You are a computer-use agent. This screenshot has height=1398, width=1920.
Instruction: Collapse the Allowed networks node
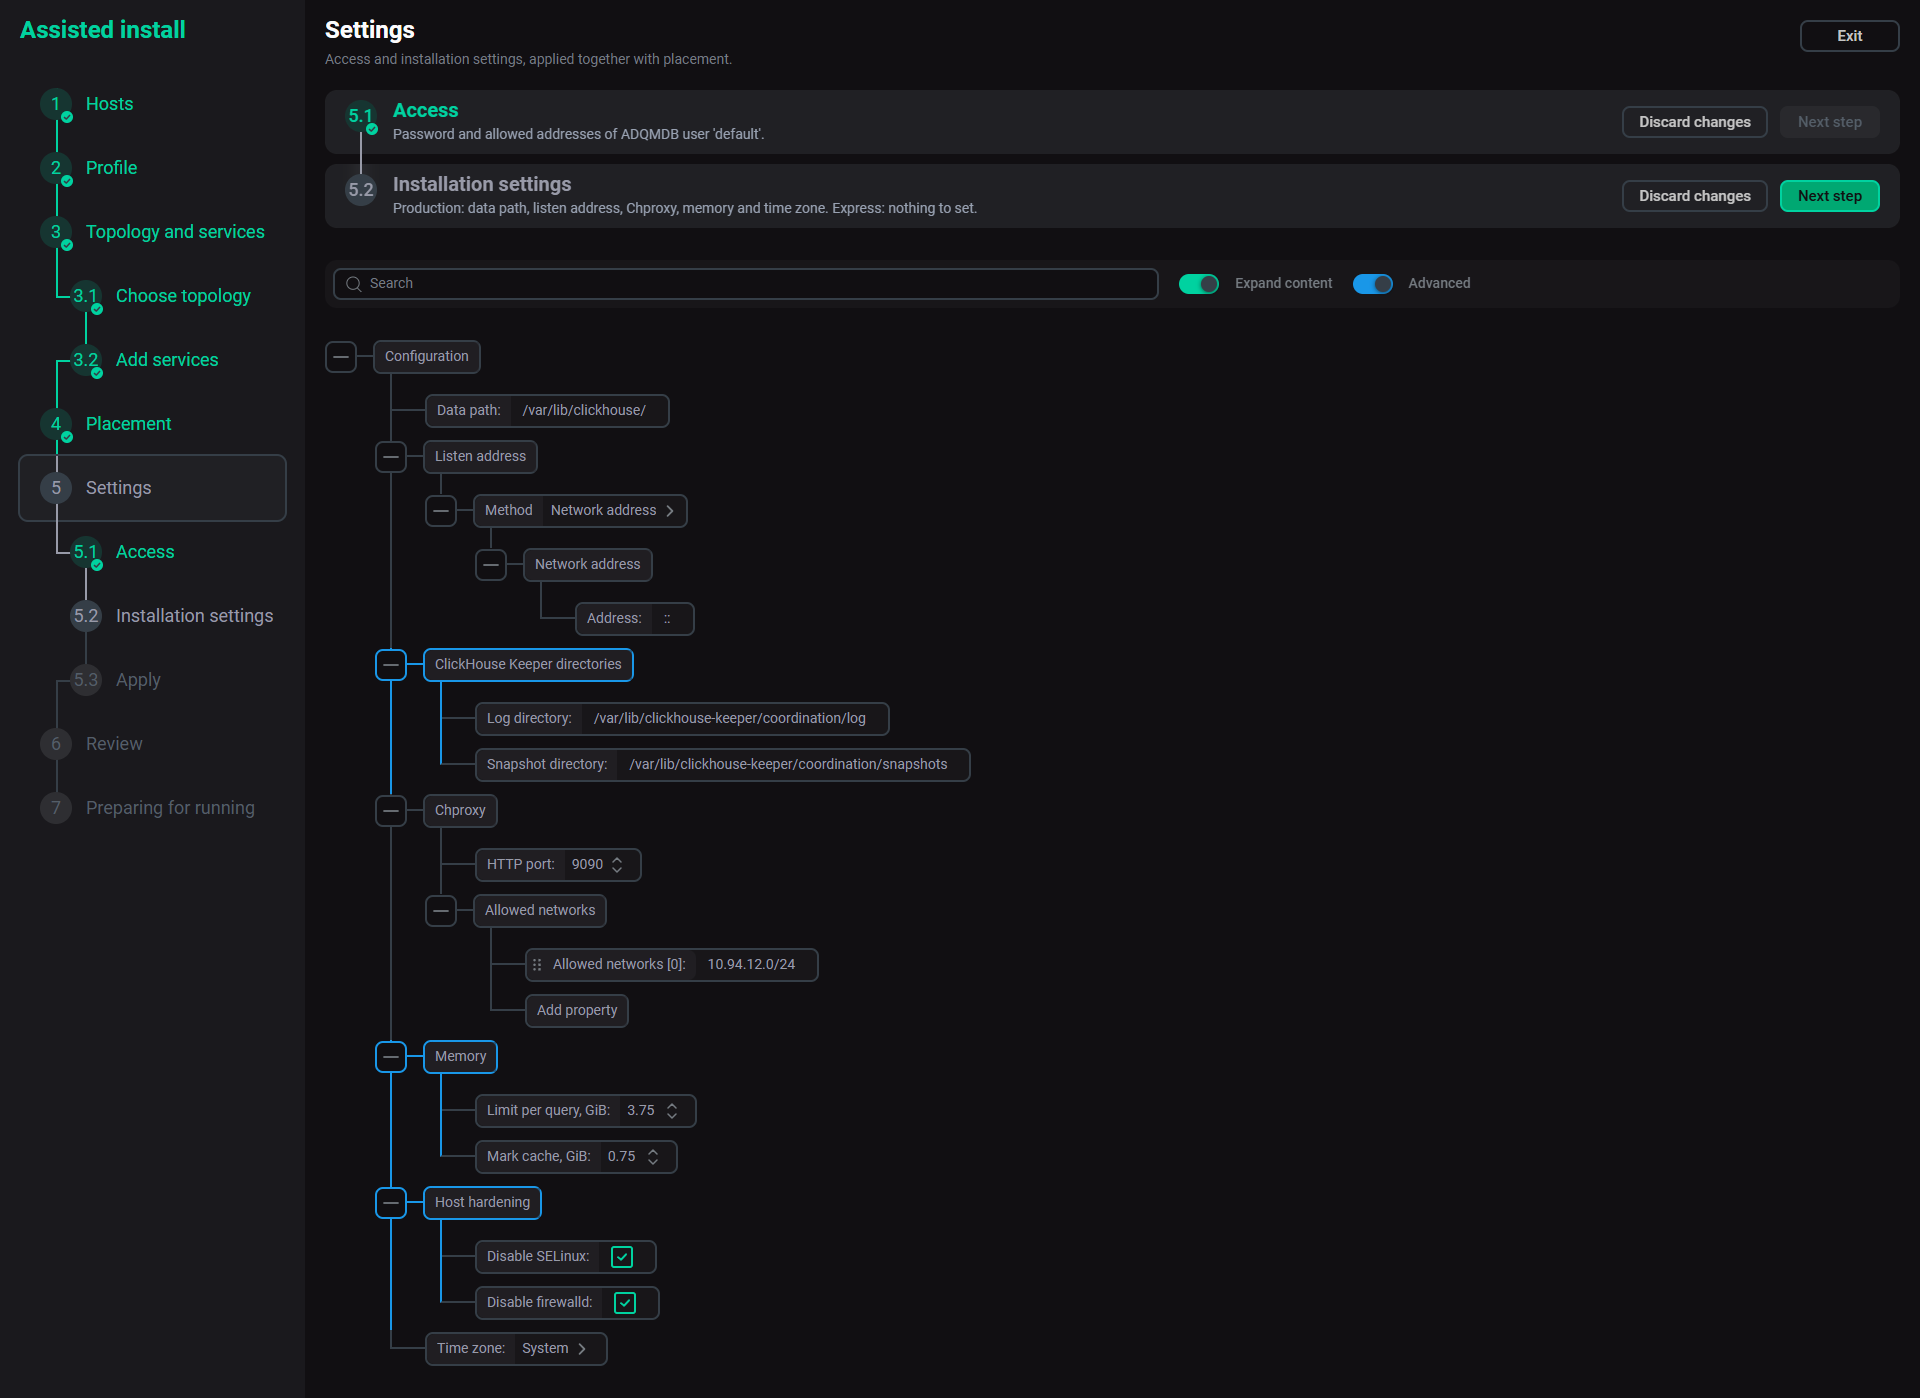(x=441, y=911)
